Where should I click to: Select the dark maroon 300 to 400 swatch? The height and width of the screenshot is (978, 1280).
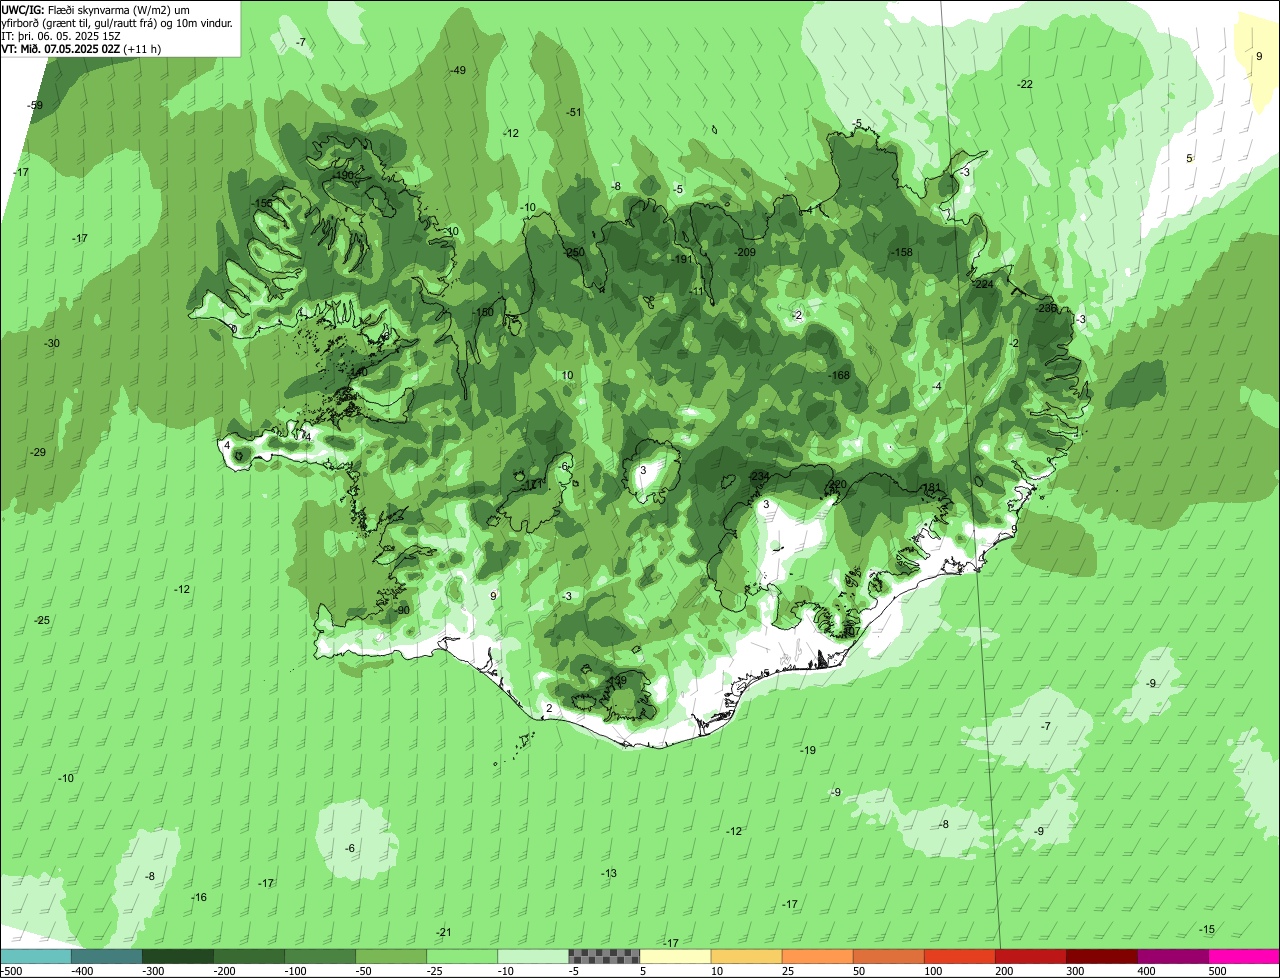click(1101, 956)
